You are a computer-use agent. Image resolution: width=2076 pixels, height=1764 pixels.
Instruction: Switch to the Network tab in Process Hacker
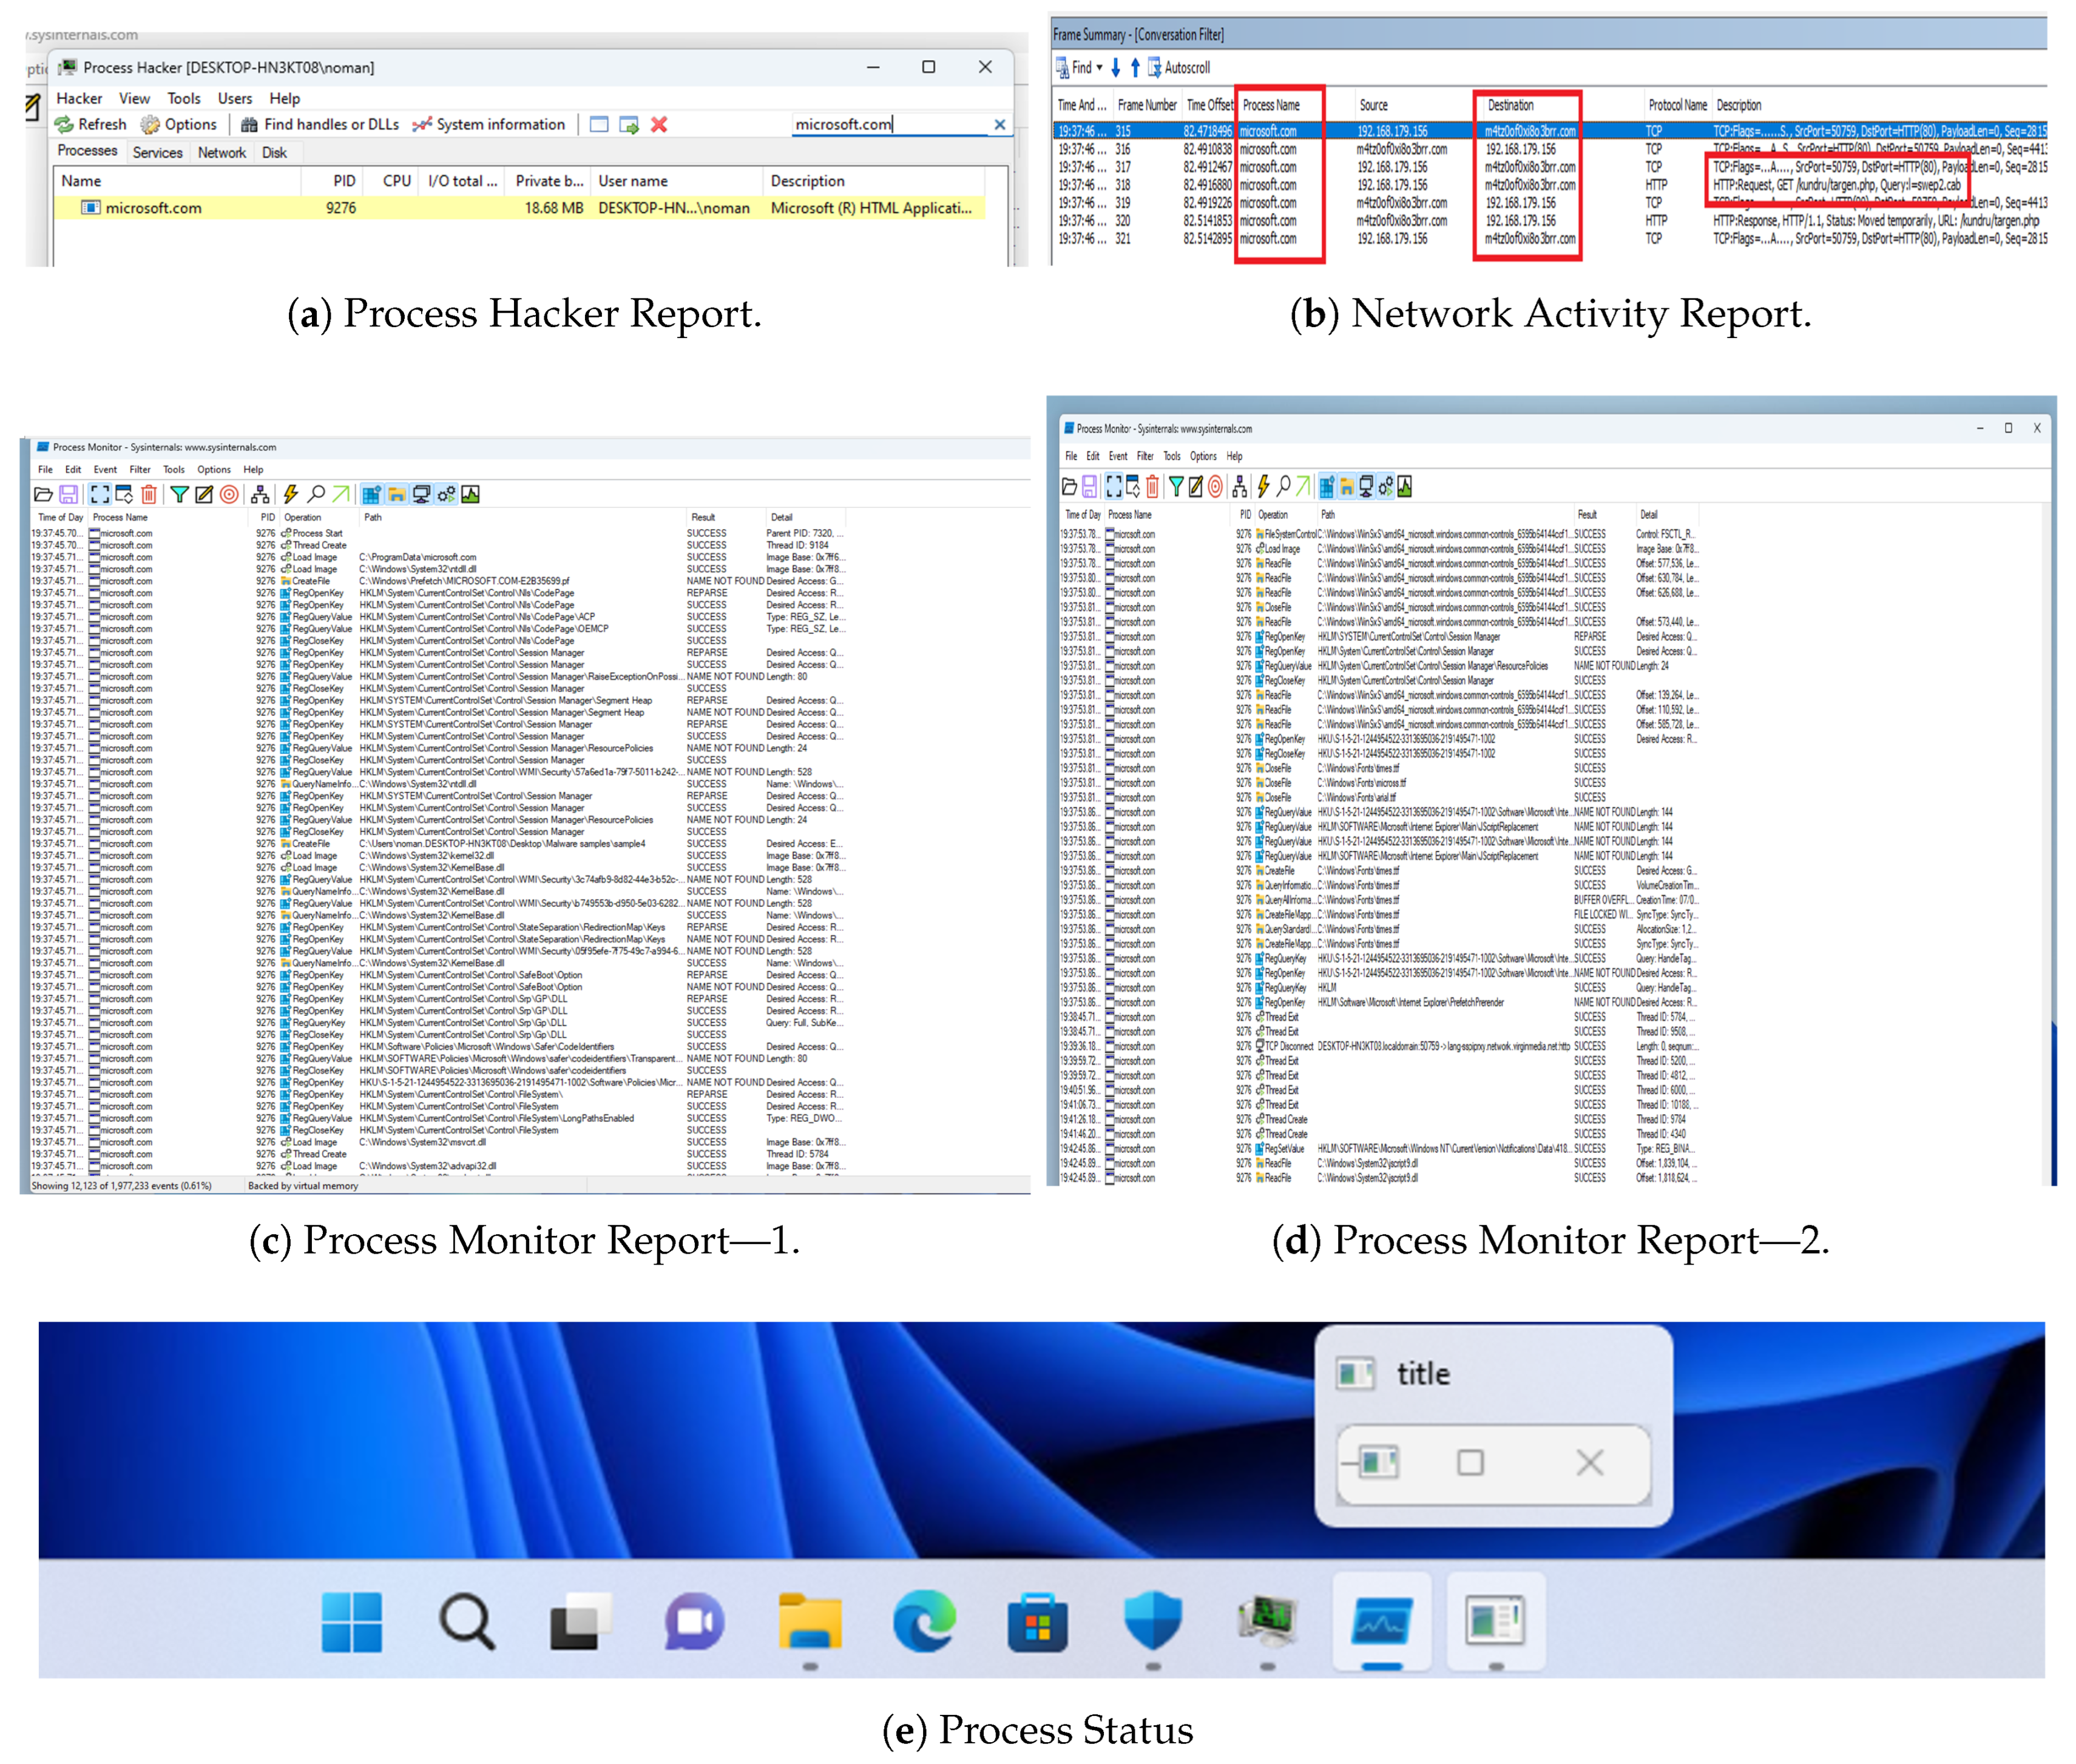[221, 153]
